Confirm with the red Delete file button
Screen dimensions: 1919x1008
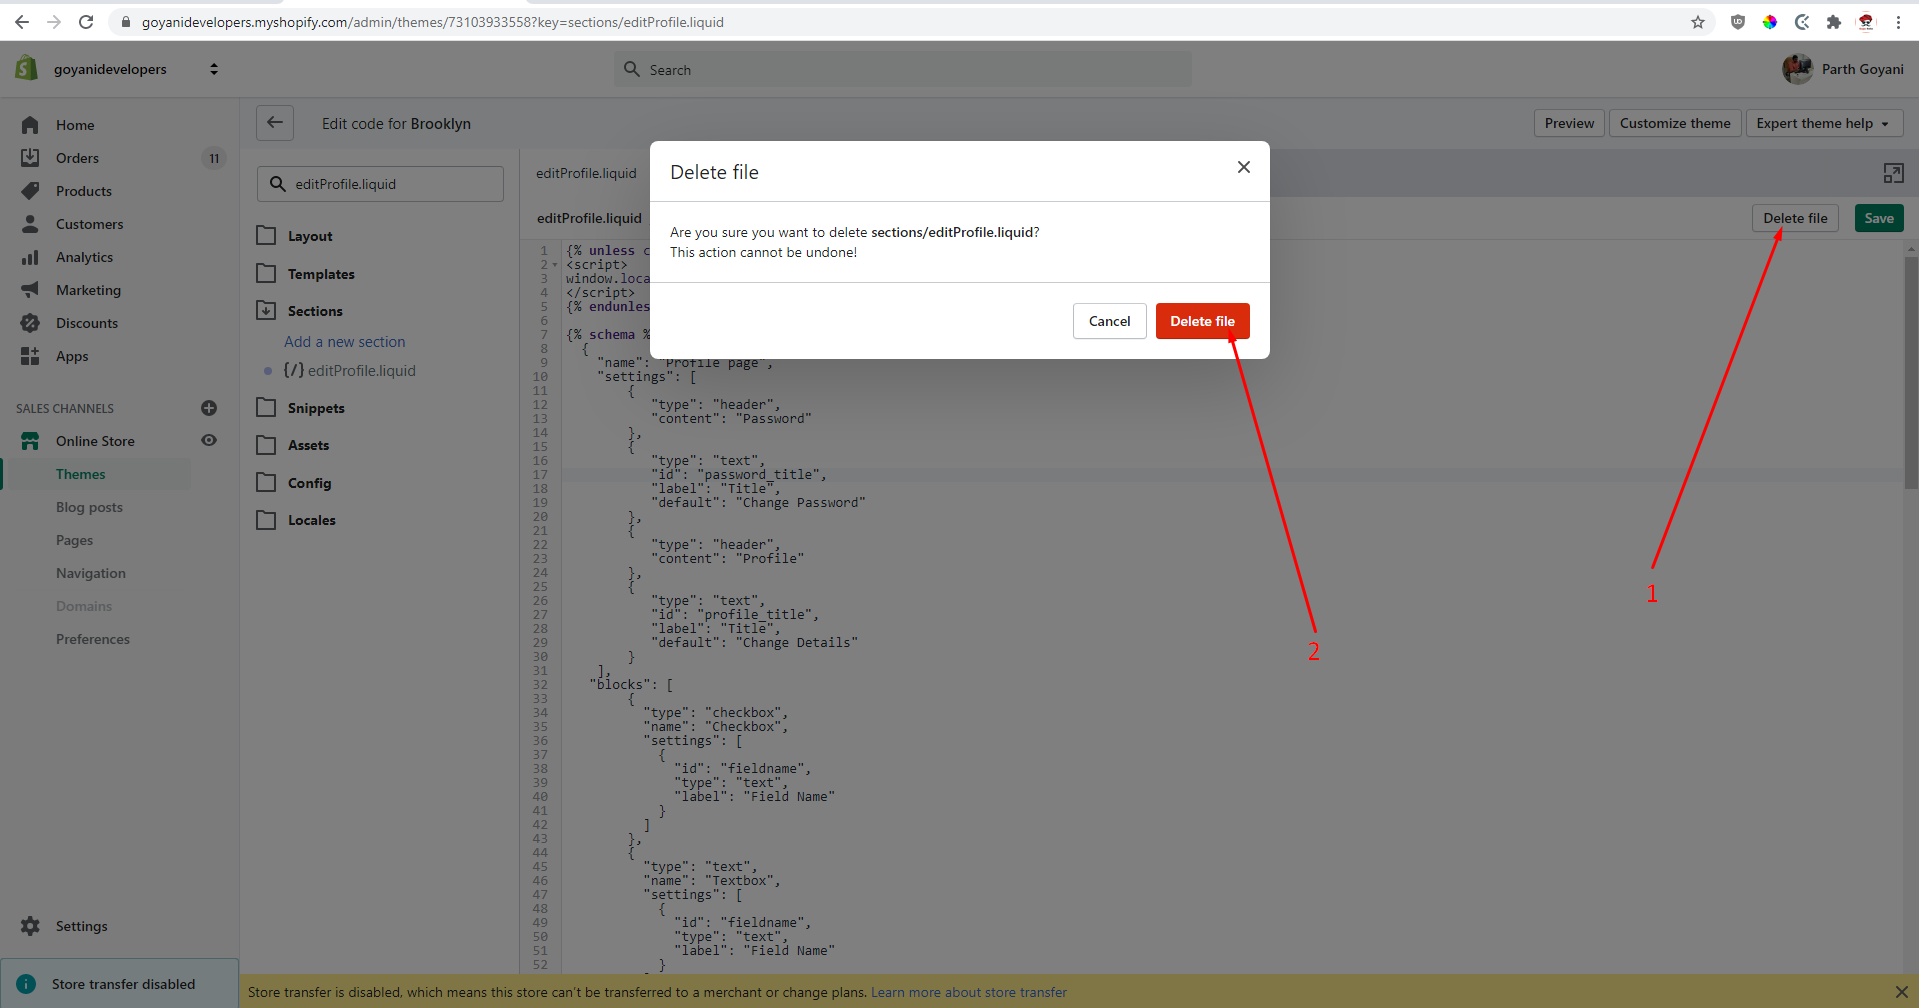coord(1202,321)
